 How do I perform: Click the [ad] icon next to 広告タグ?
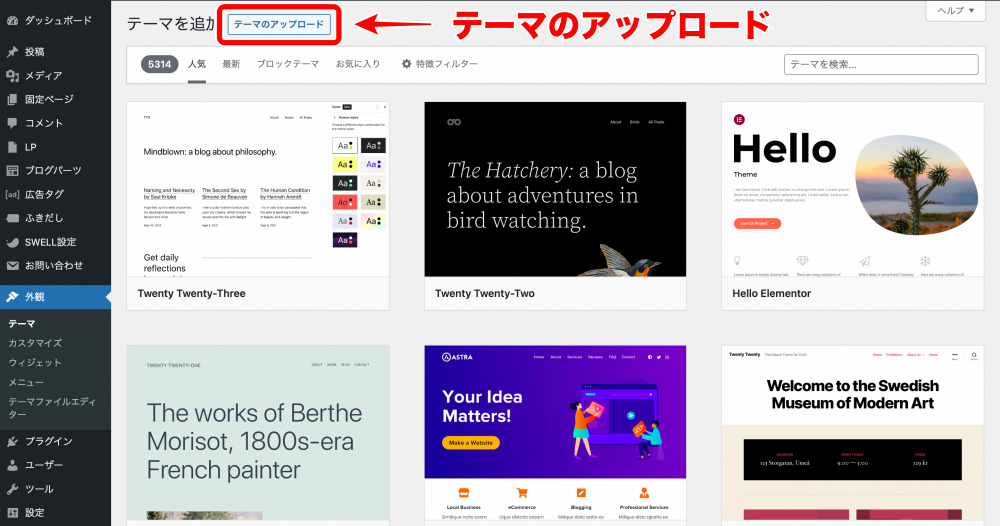tap(12, 194)
